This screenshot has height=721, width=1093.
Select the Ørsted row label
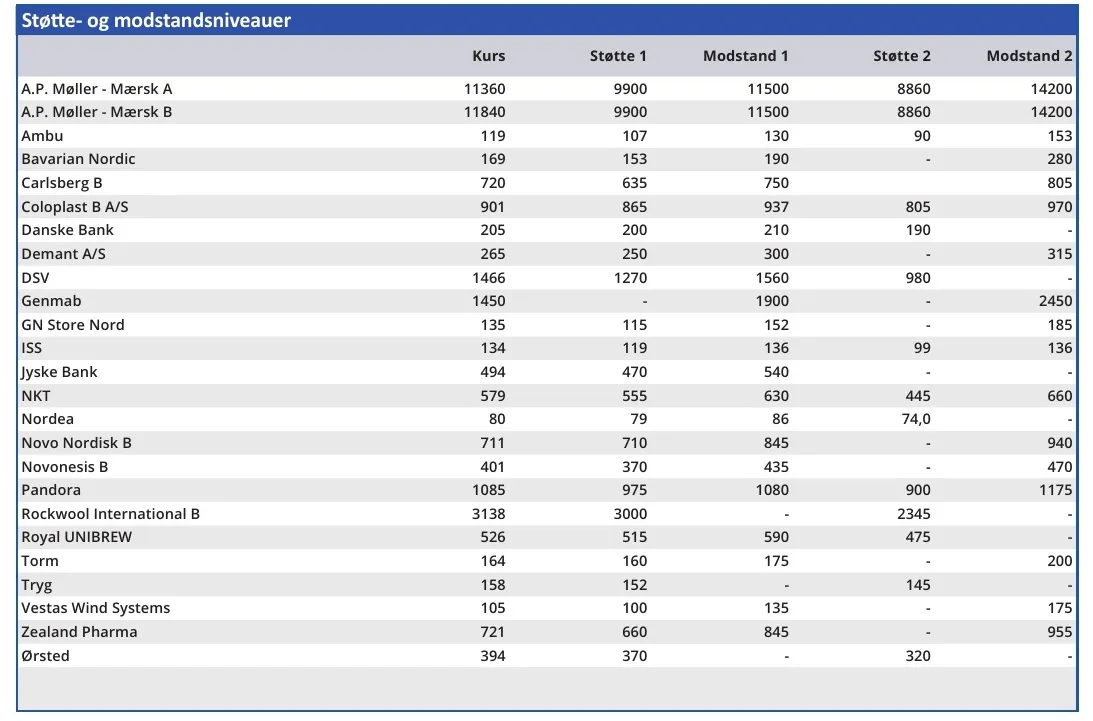(46, 656)
